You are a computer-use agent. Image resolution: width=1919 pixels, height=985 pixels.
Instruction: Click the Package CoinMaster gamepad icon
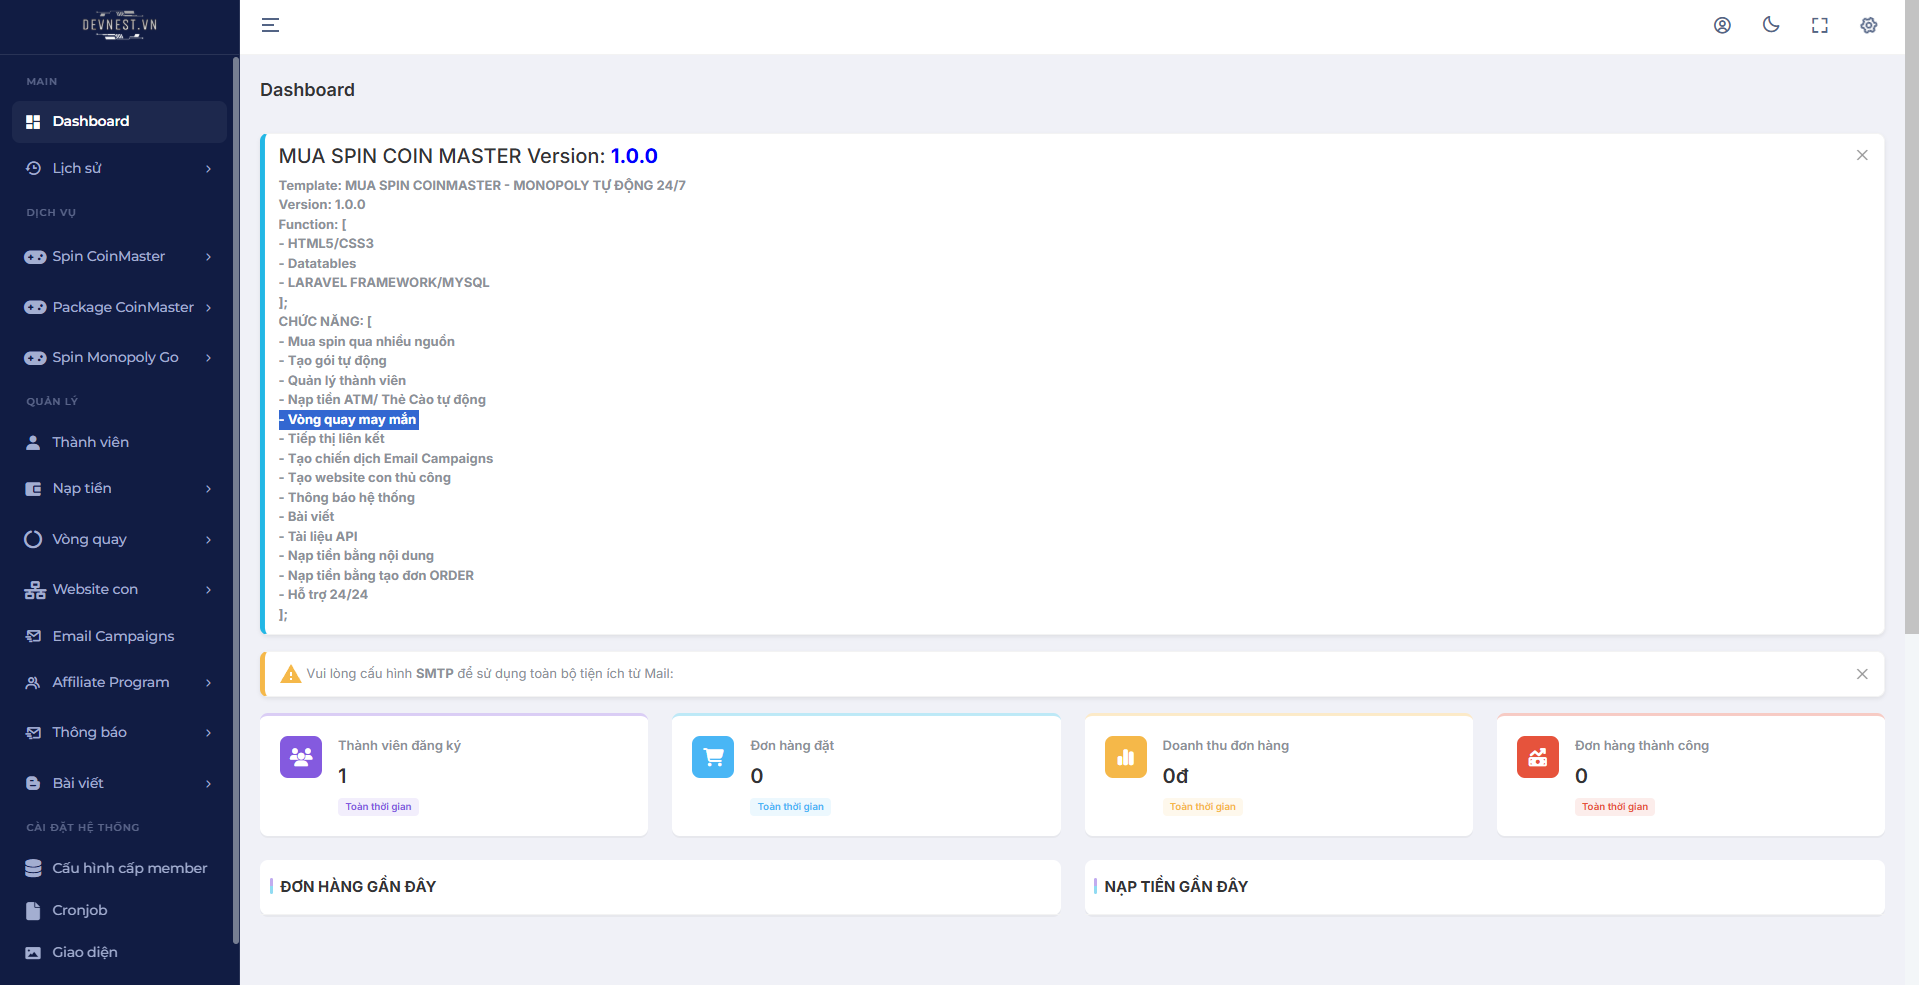pyautogui.click(x=35, y=307)
